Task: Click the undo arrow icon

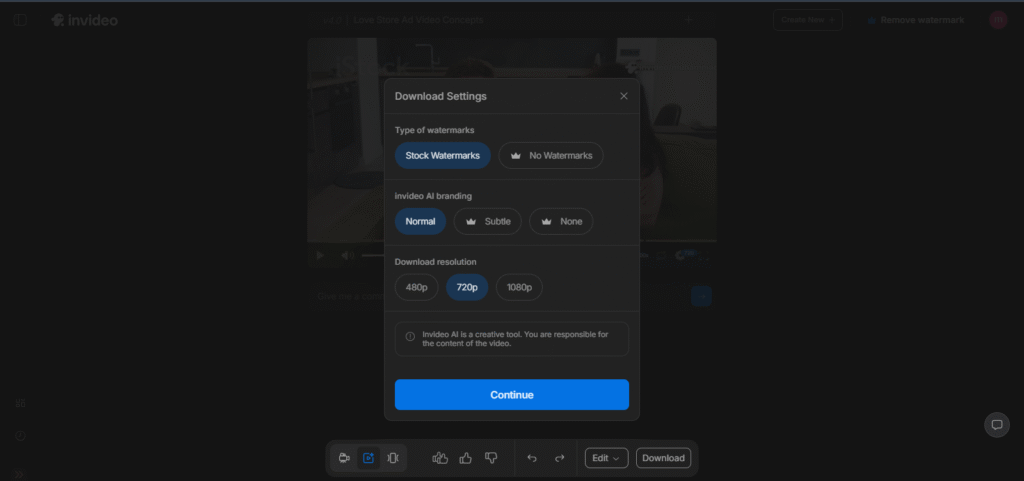Action: tap(532, 458)
